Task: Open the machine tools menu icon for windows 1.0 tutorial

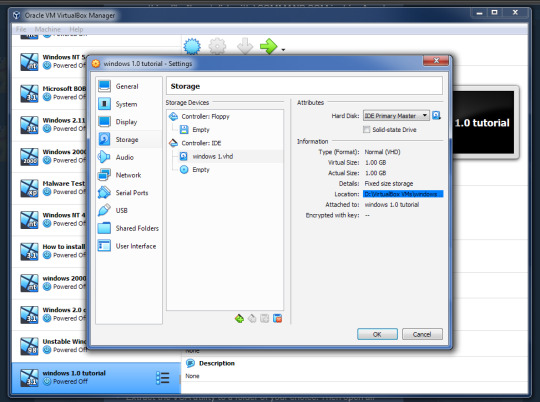Action: click(x=163, y=378)
